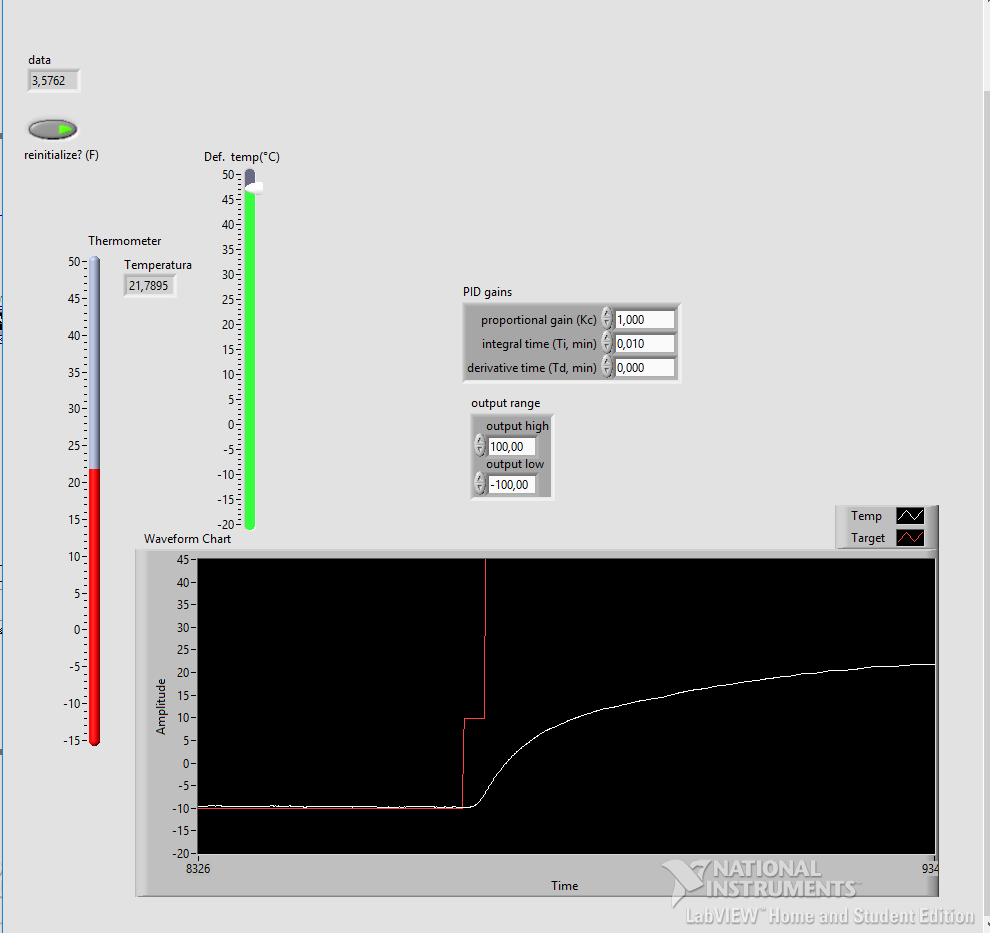The height and width of the screenshot is (933, 990).
Task: Increase the output high value using its stepper
Action: pos(479,441)
